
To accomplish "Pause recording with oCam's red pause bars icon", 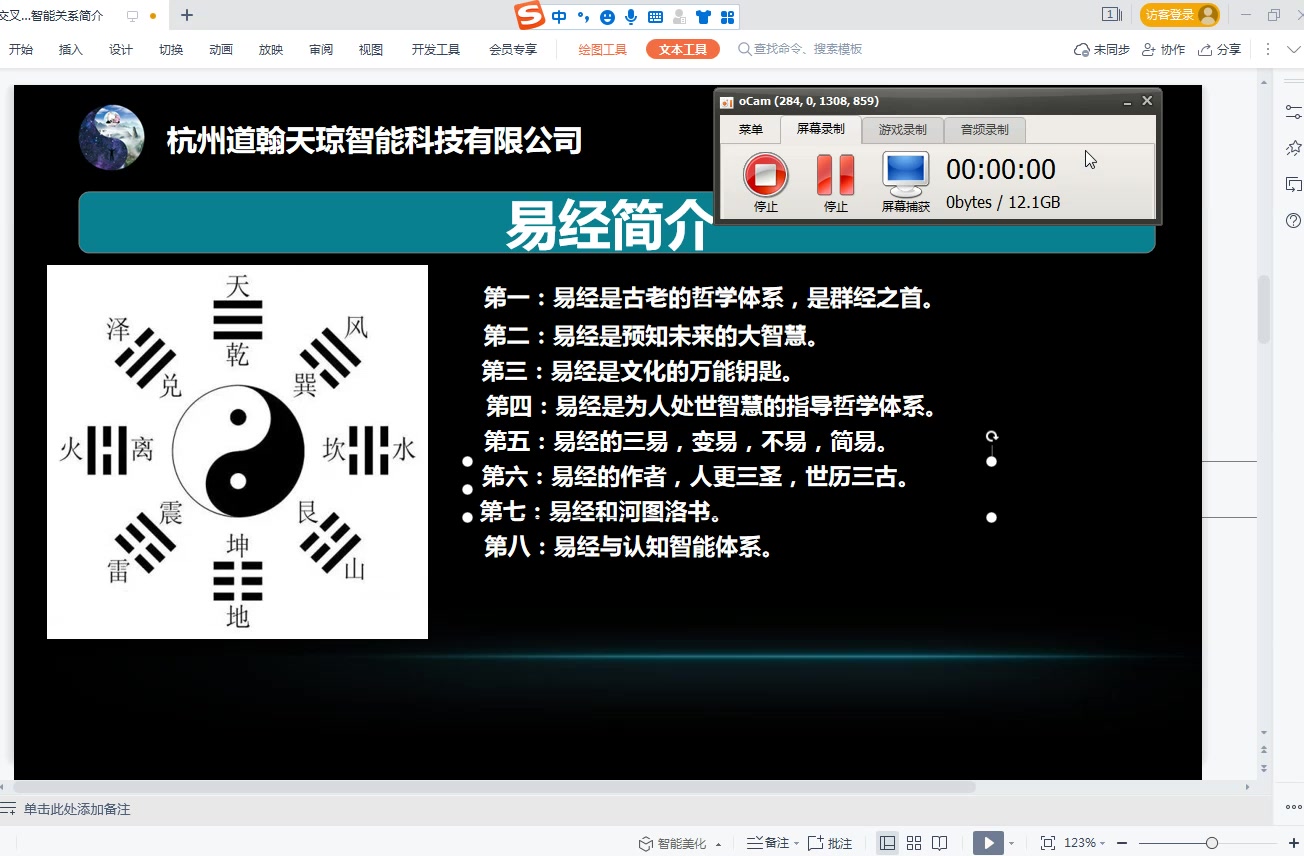I will coord(835,176).
